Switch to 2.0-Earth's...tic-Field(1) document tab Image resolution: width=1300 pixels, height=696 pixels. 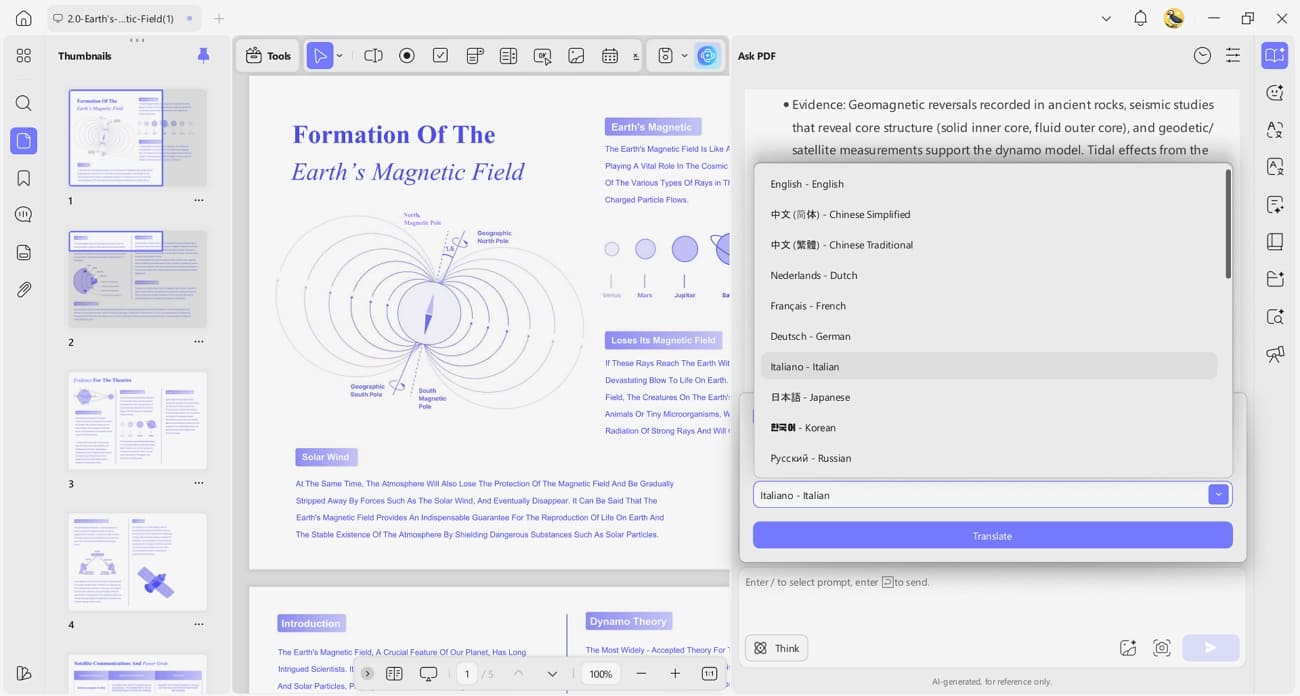tap(124, 18)
